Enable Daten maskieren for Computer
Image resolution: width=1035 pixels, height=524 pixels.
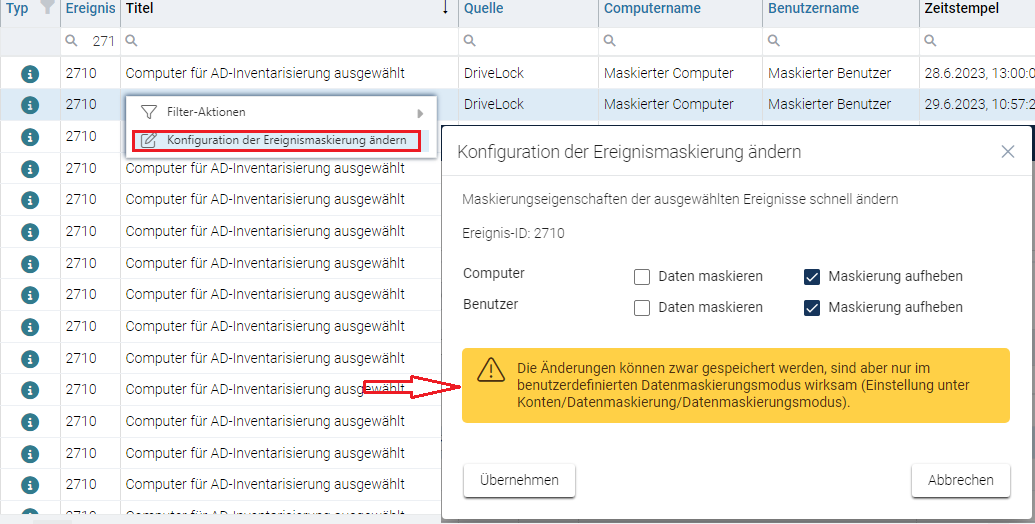tap(642, 277)
